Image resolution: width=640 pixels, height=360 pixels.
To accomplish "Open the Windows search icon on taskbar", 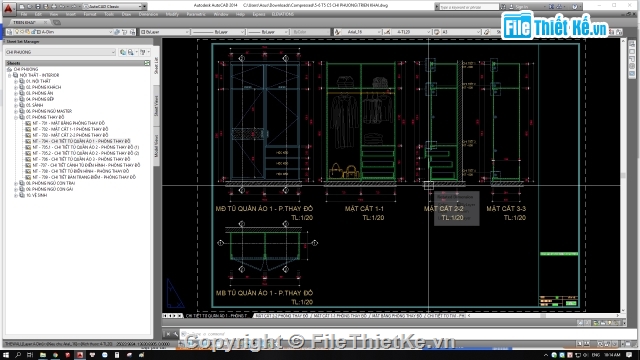I will 18,355.
